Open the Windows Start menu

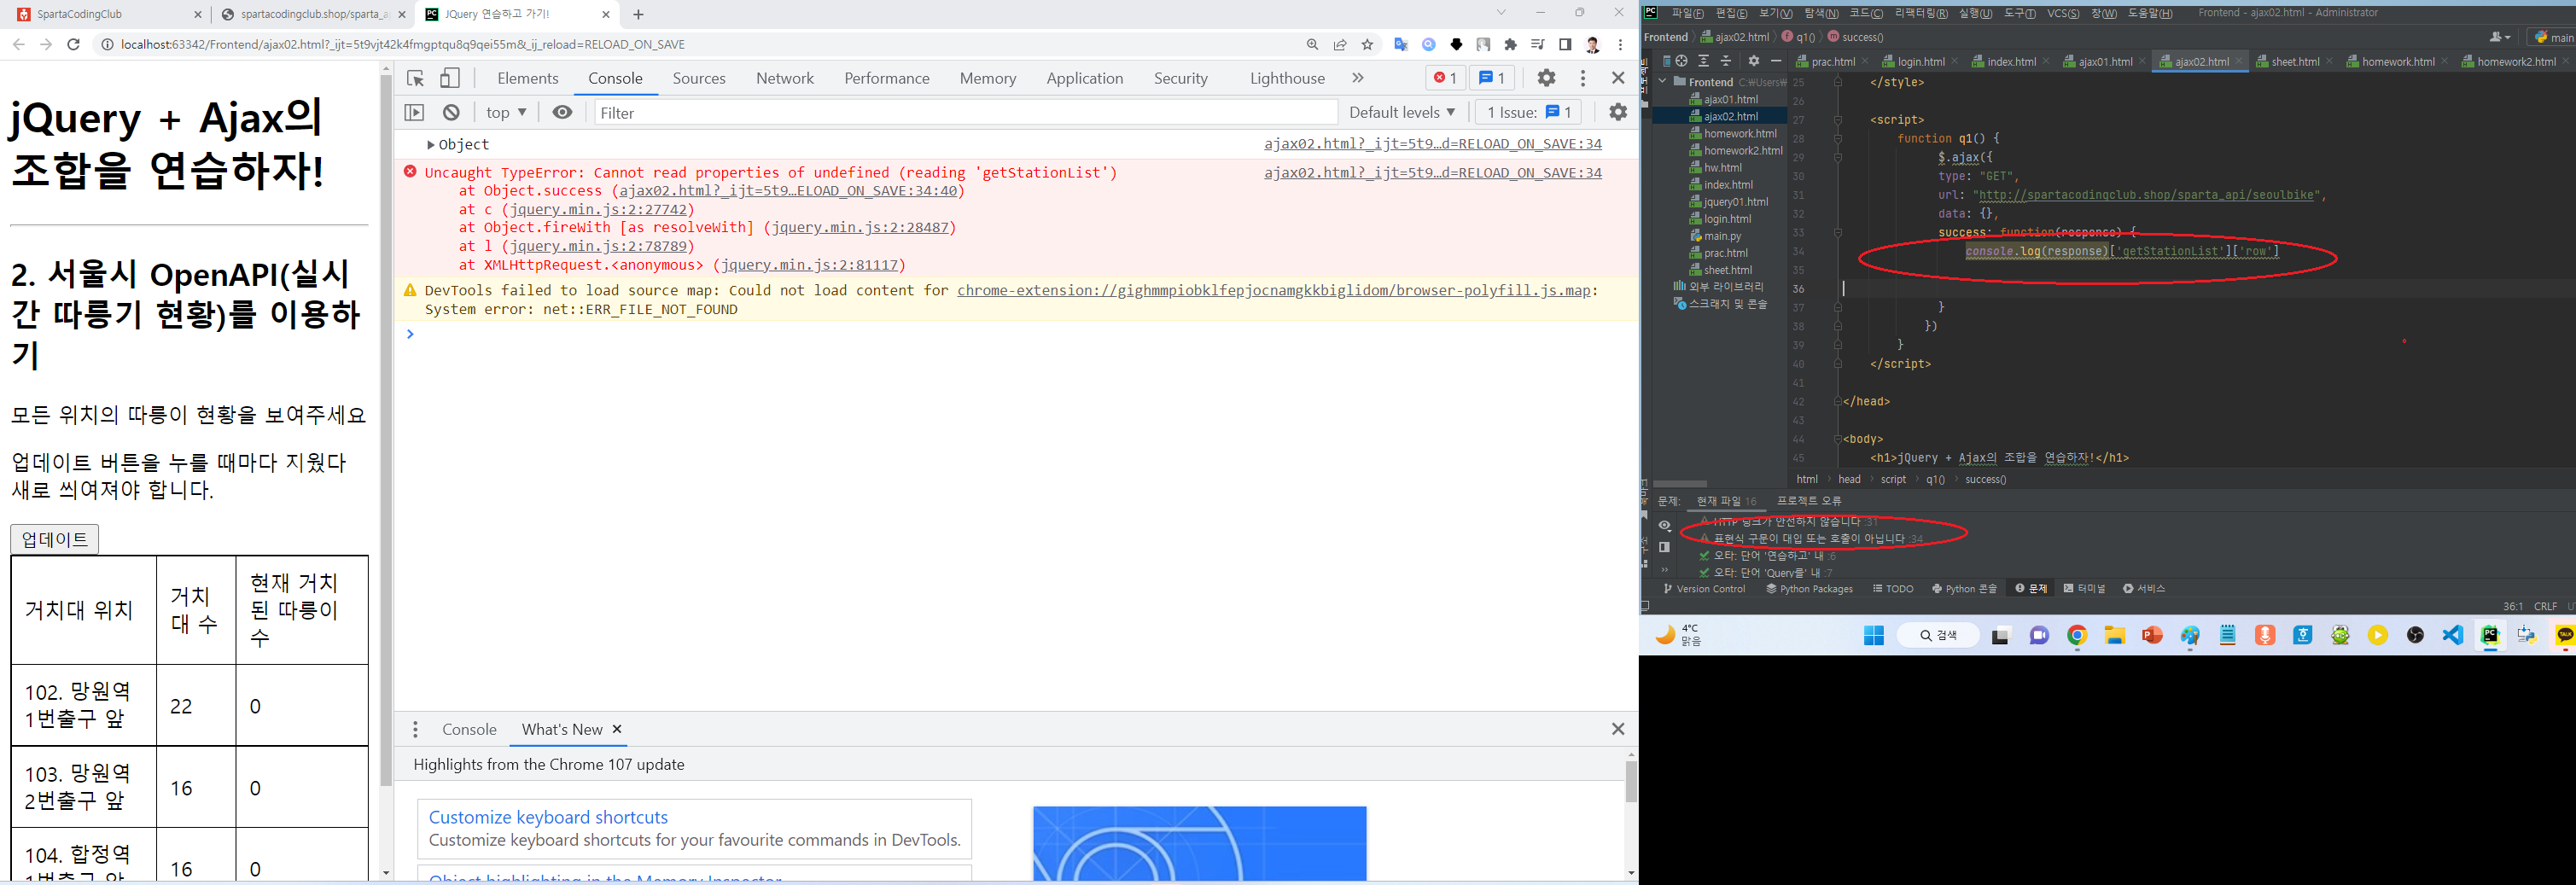1874,635
